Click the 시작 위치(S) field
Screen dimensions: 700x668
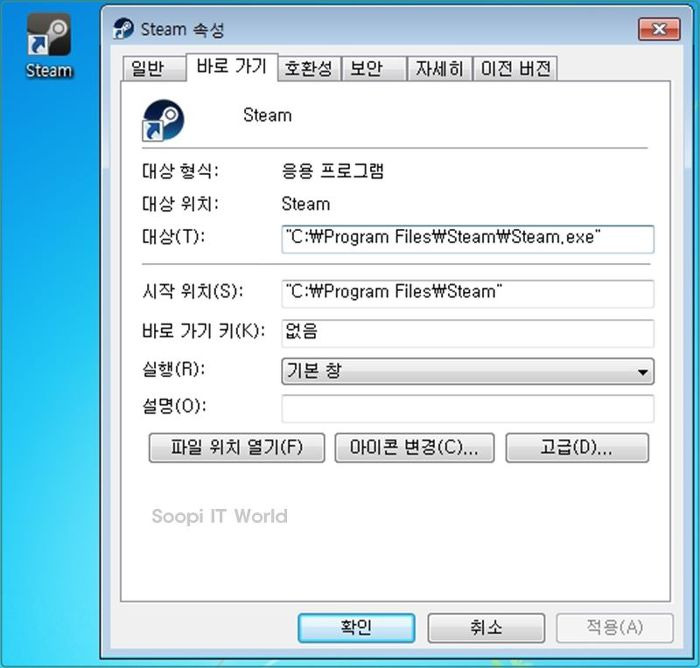[467, 293]
